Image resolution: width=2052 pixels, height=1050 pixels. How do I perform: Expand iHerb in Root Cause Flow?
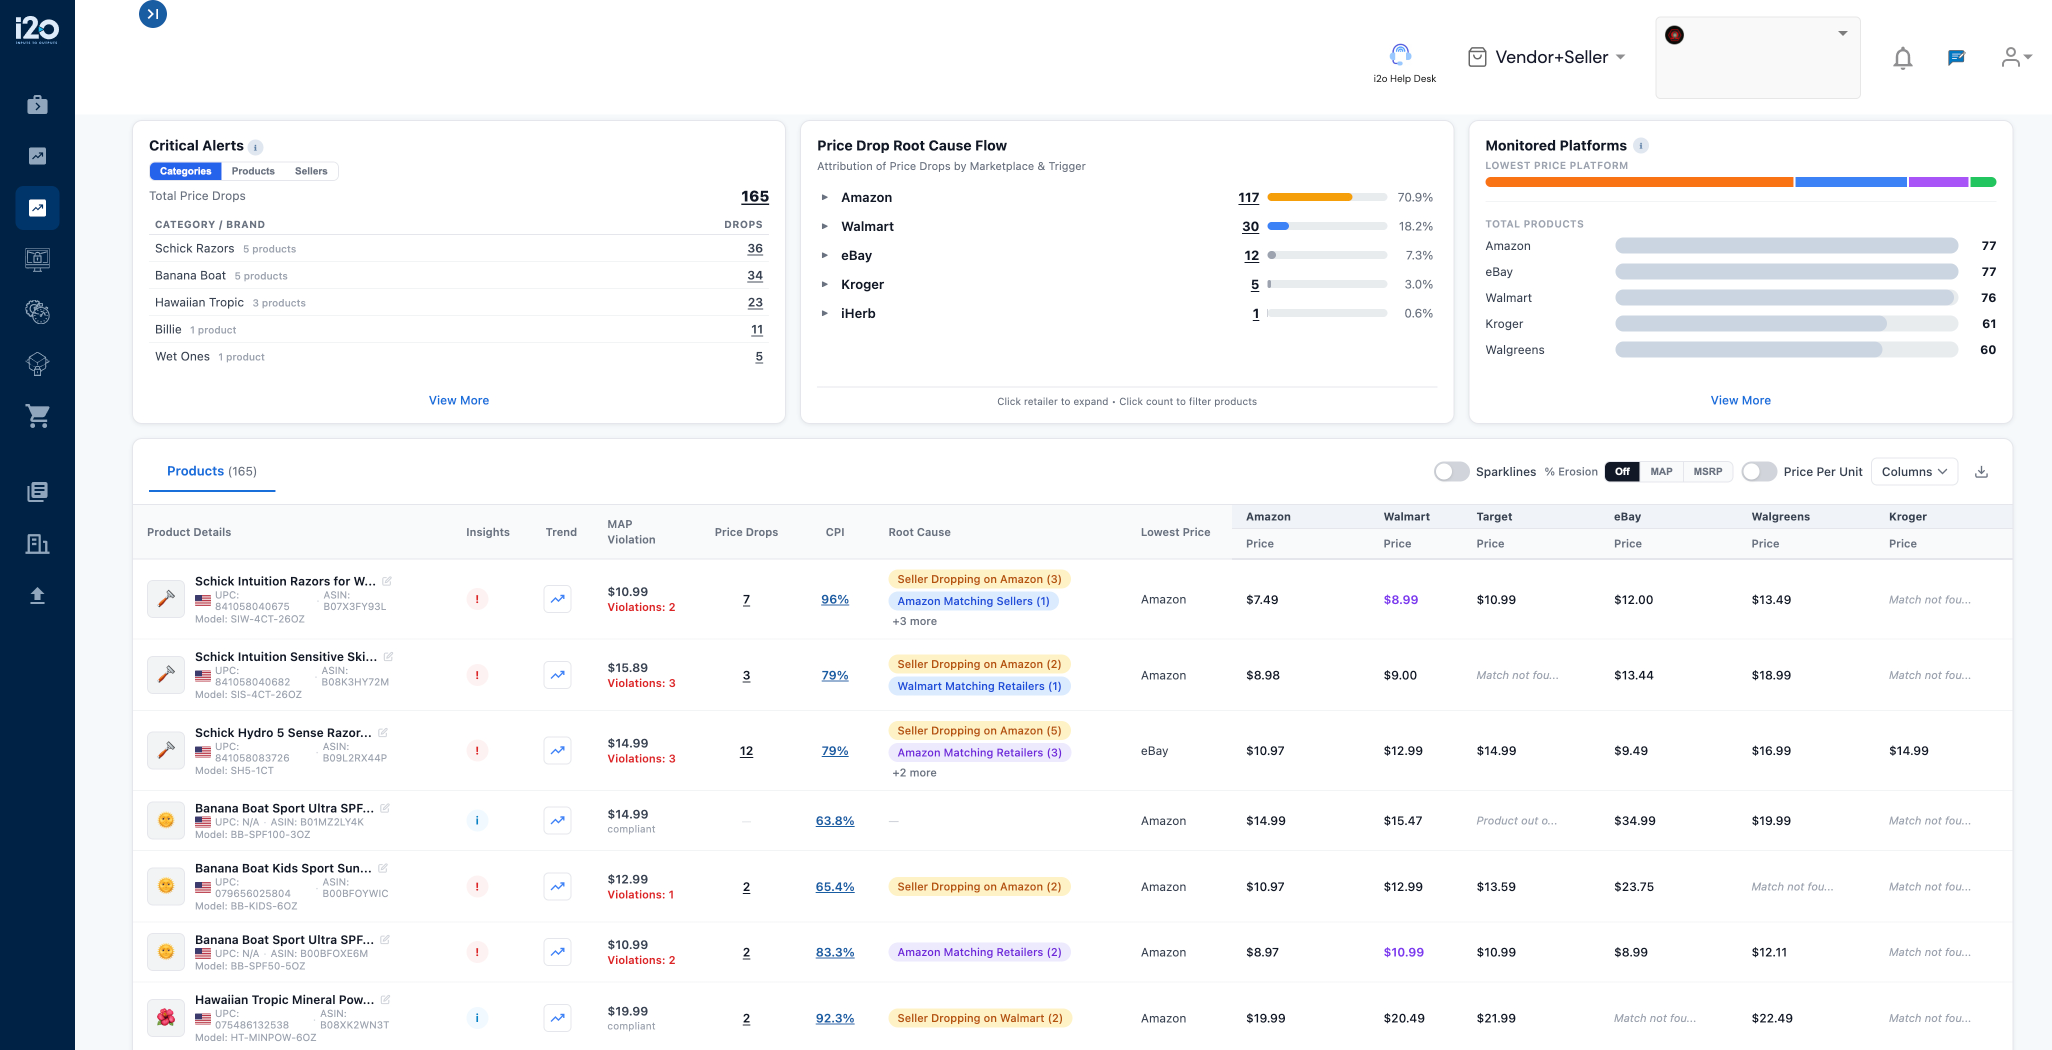pos(825,314)
